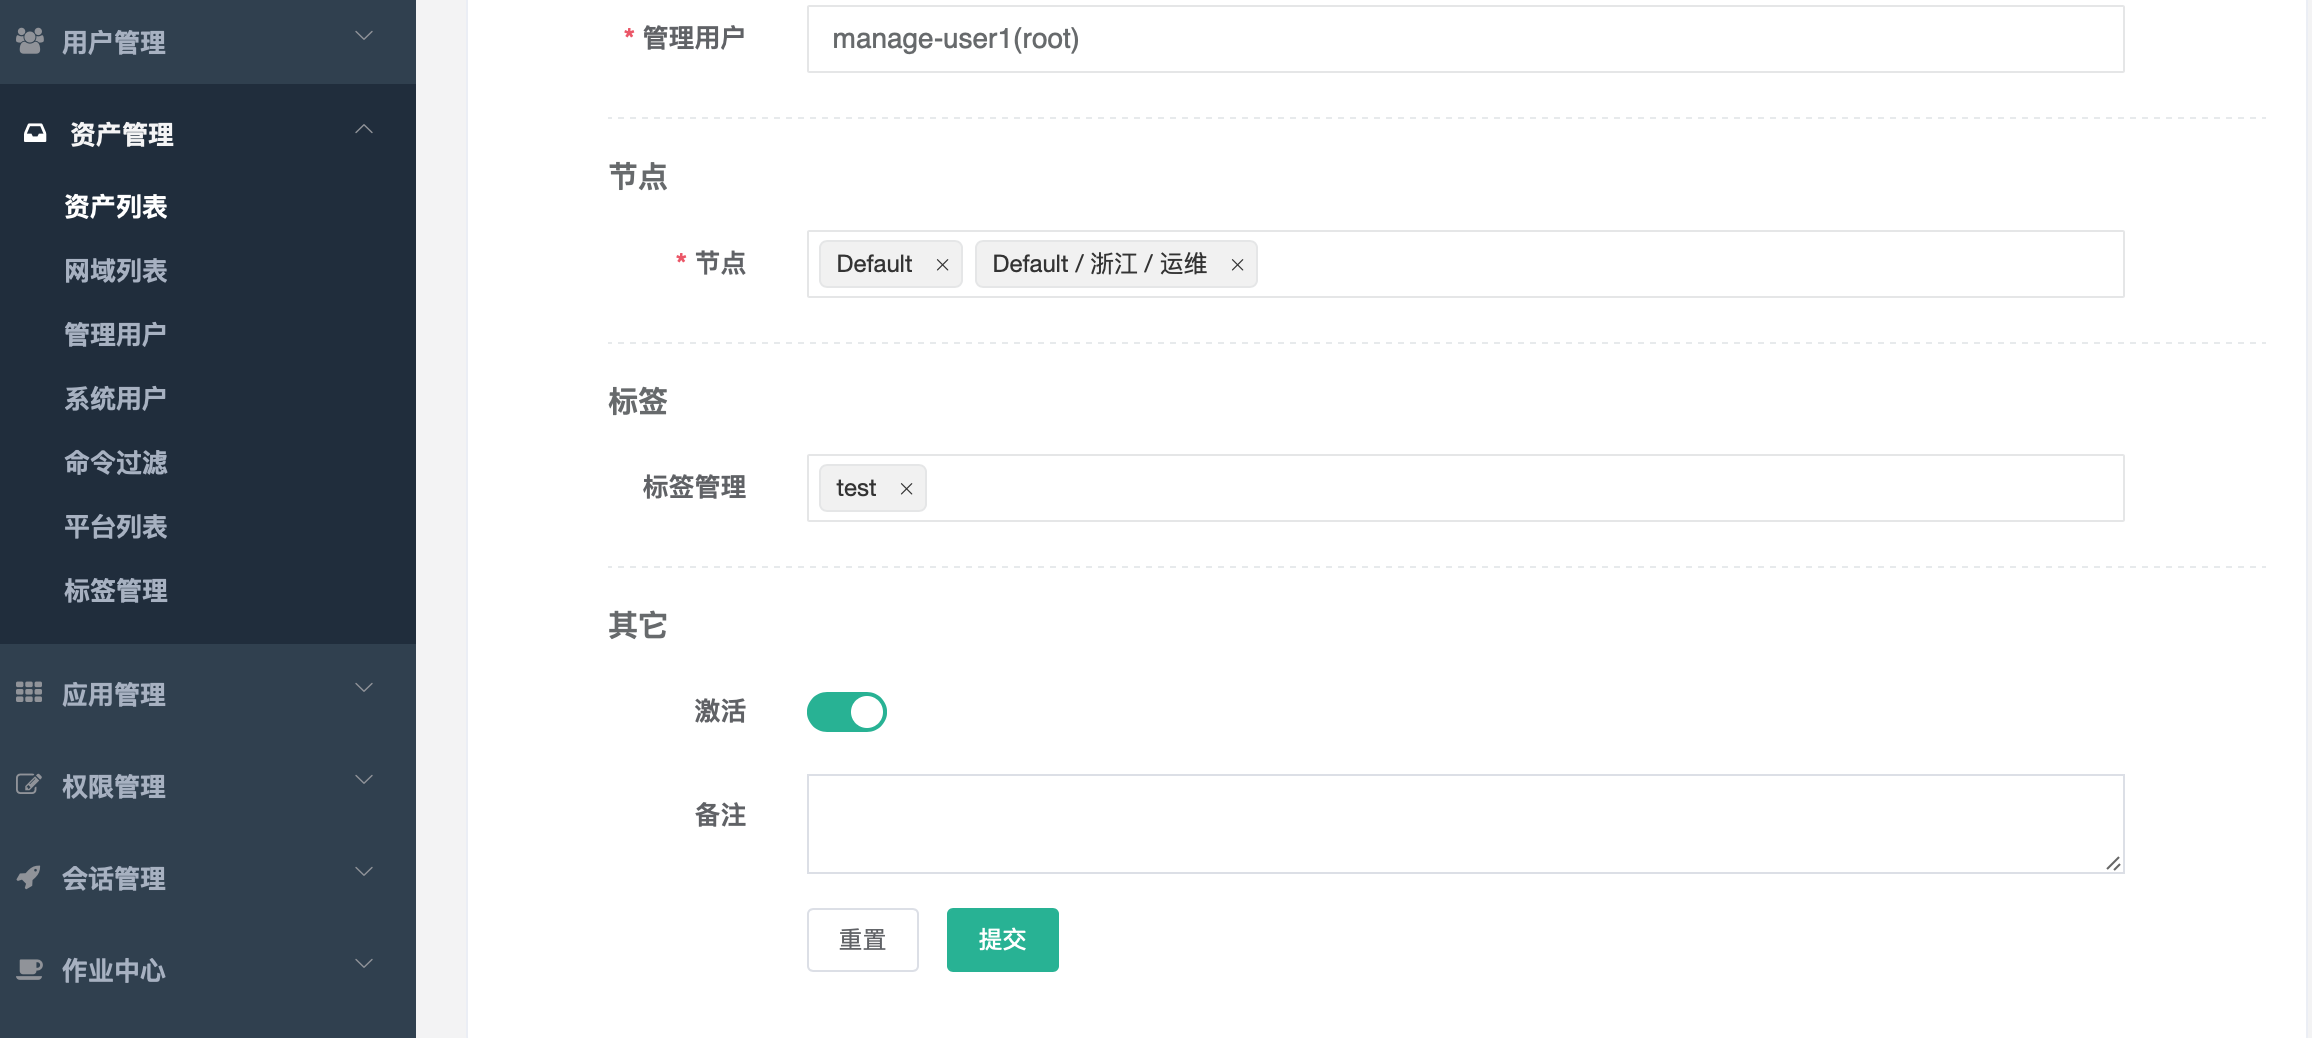Image resolution: width=2312 pixels, height=1038 pixels.
Task: Click the Default node tag text
Action: pyautogui.click(x=874, y=264)
